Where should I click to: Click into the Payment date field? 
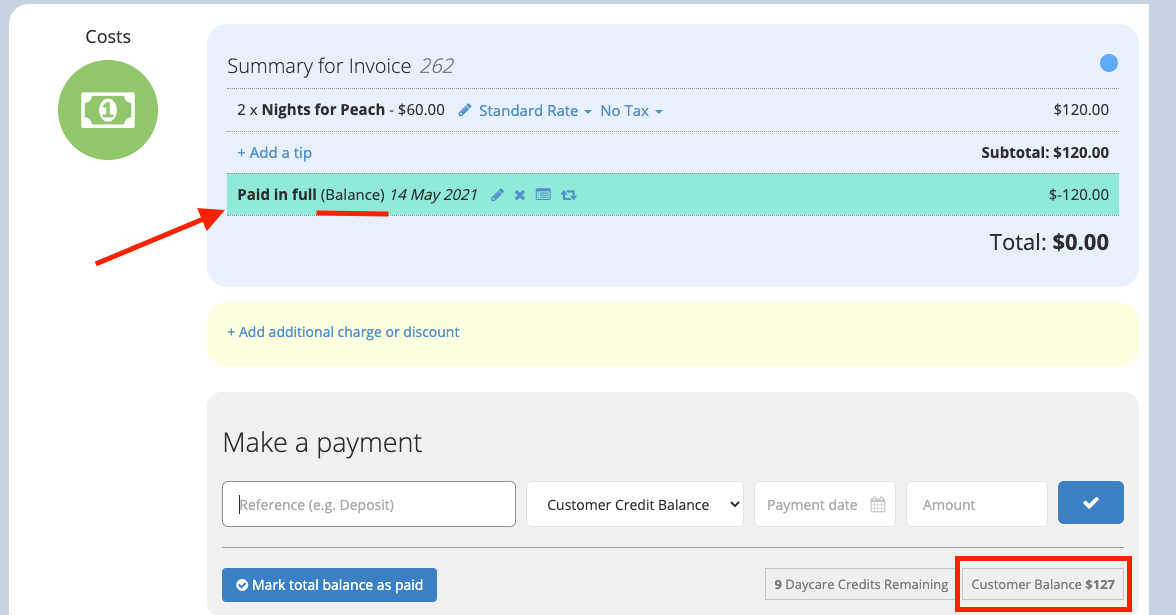coord(825,504)
